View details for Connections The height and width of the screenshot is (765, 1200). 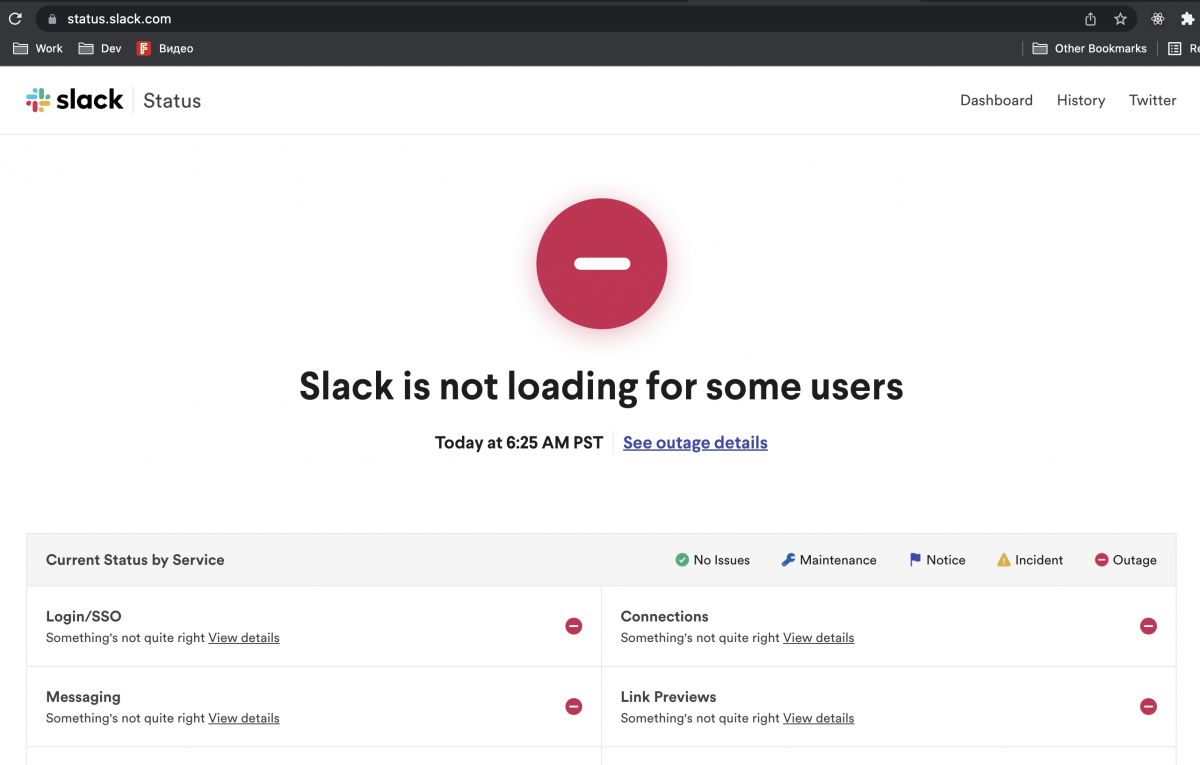pyautogui.click(x=818, y=638)
